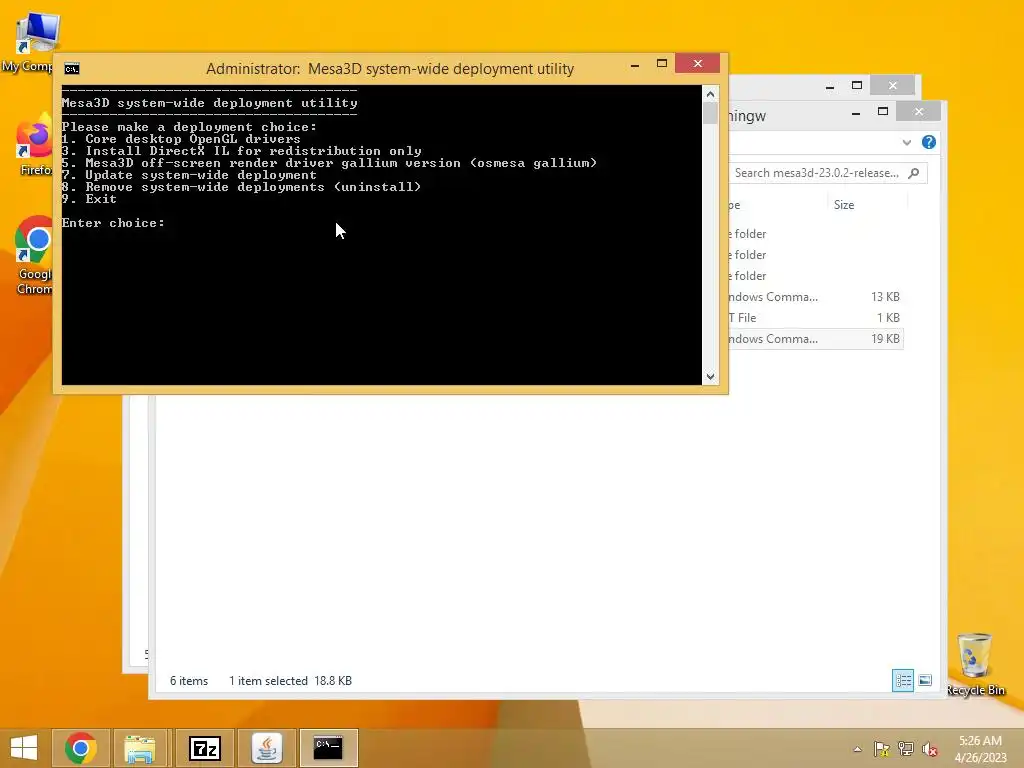This screenshot has height=768, width=1024.
Task: Minimize the mingw Explorer window
Action: click(x=856, y=112)
